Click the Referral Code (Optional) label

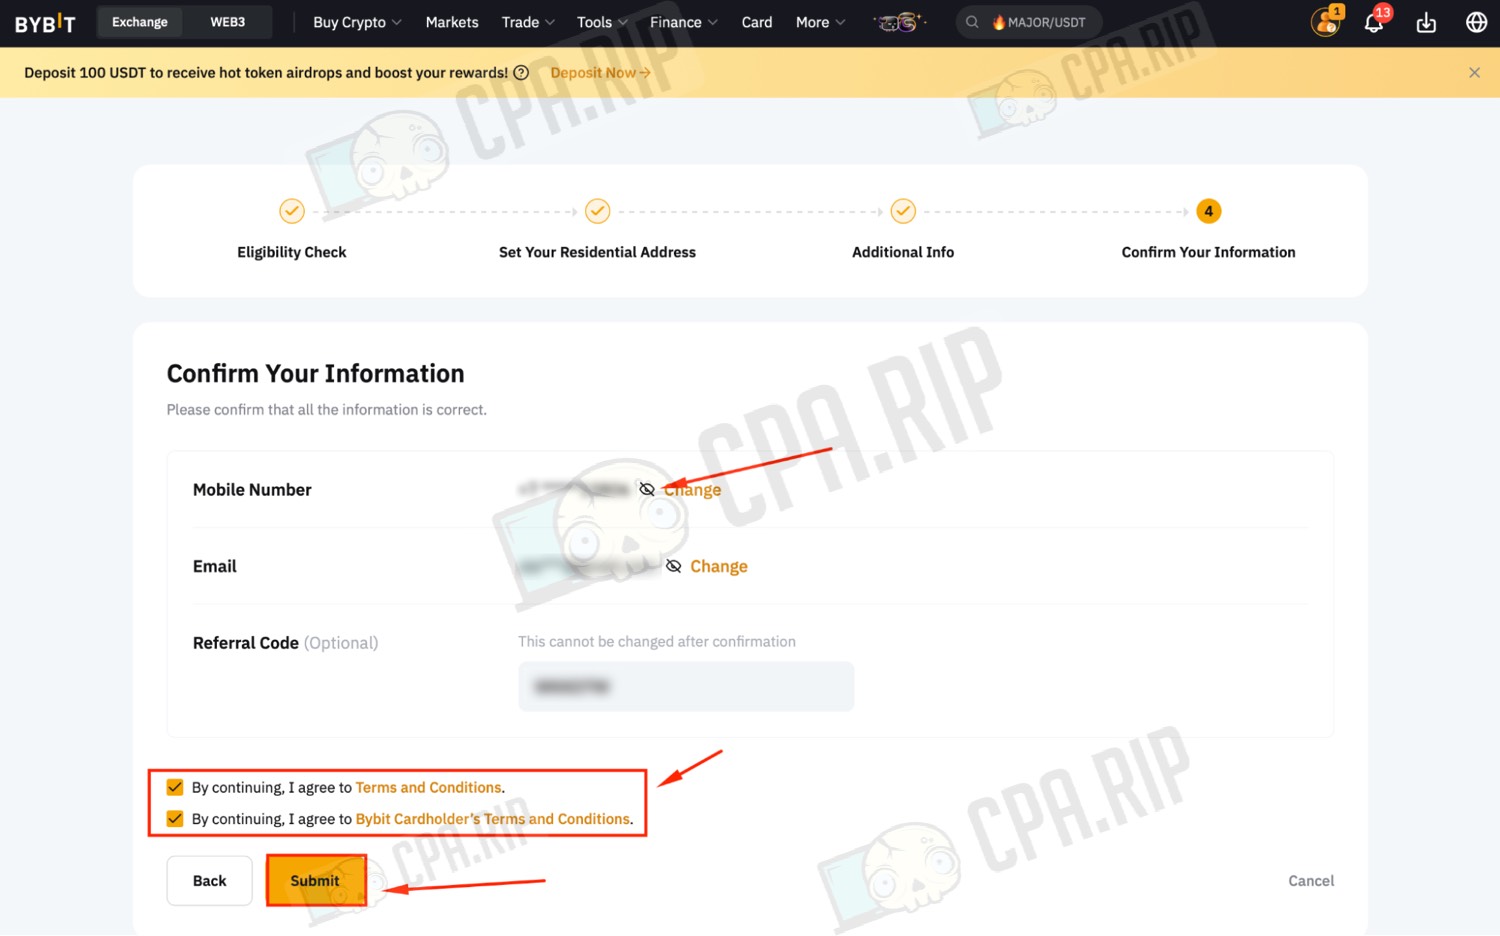point(286,642)
